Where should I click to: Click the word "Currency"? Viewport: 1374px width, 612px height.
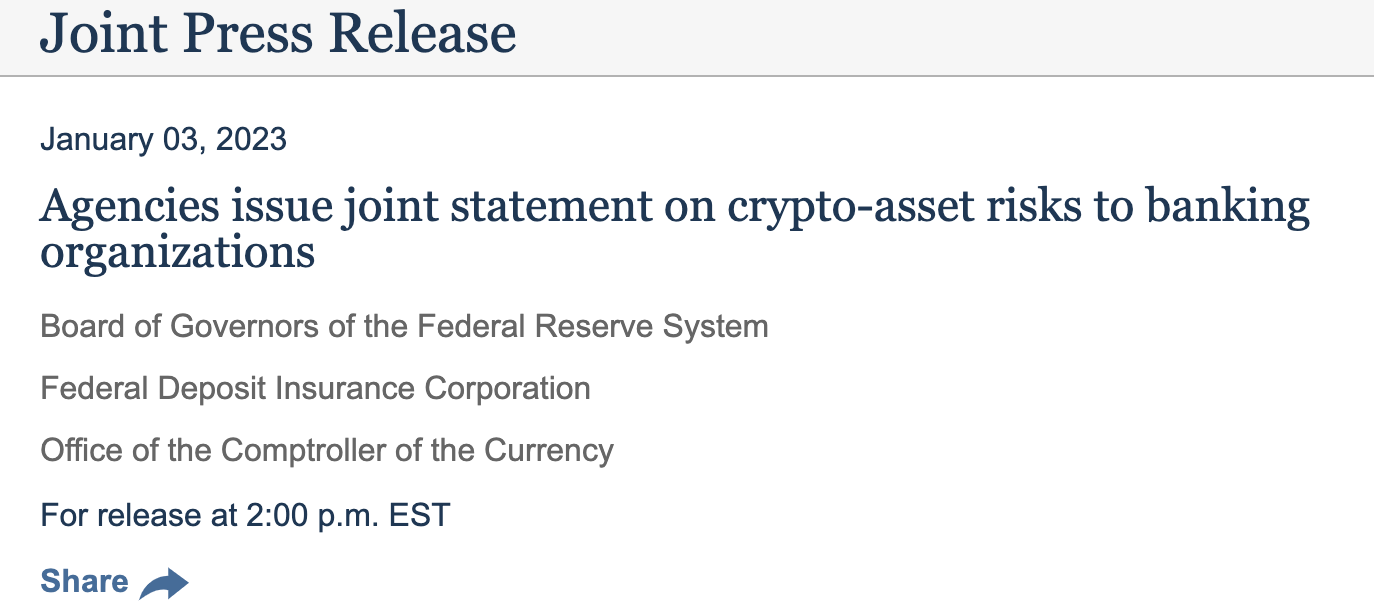point(549,450)
